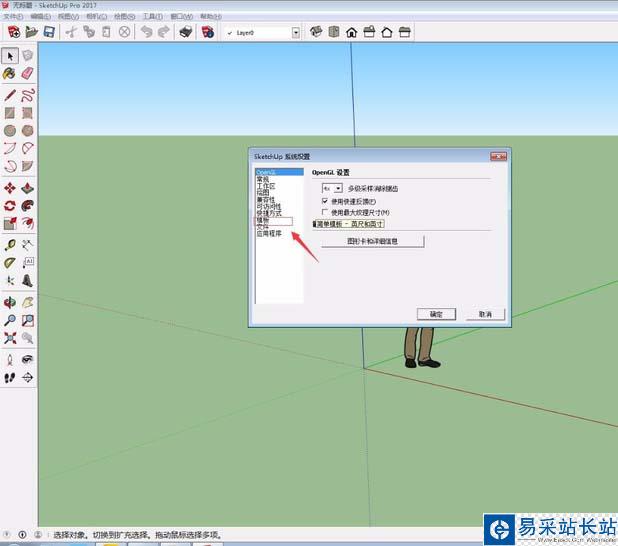Select the 2 Point Arc tool

(27, 148)
